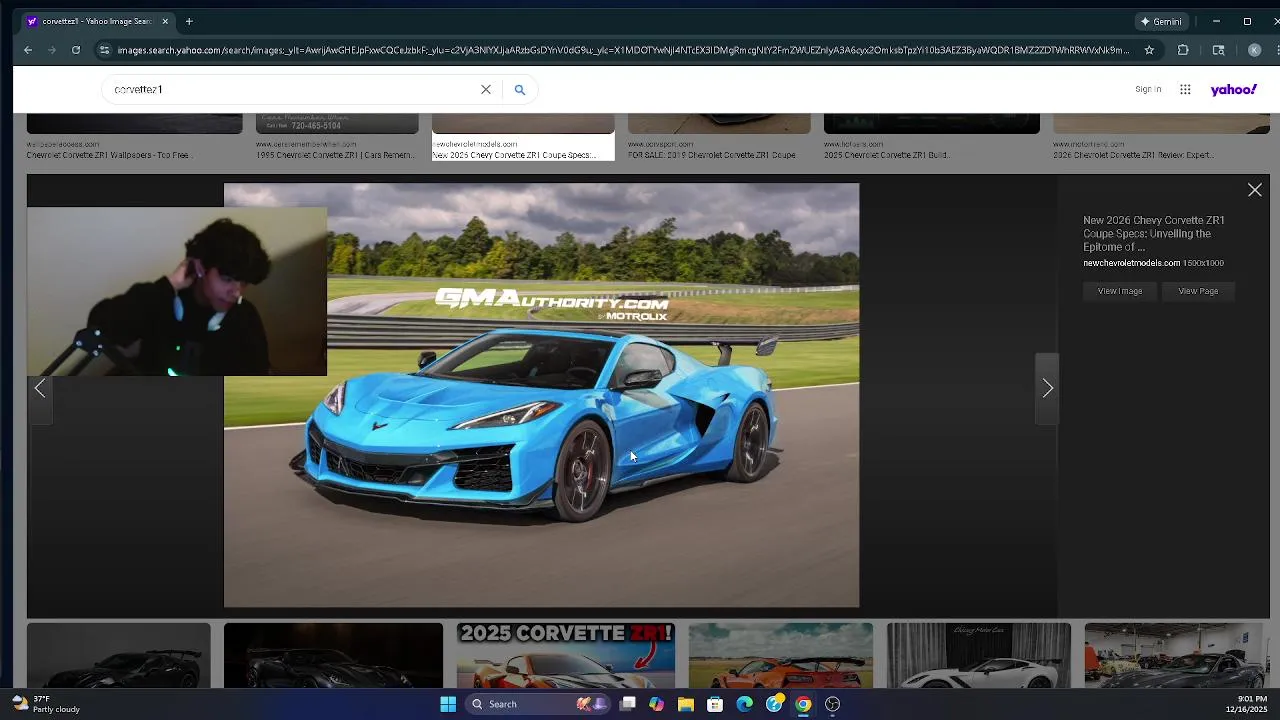Clear the search box with the X icon
Image resolution: width=1280 pixels, height=720 pixels.
point(486,89)
